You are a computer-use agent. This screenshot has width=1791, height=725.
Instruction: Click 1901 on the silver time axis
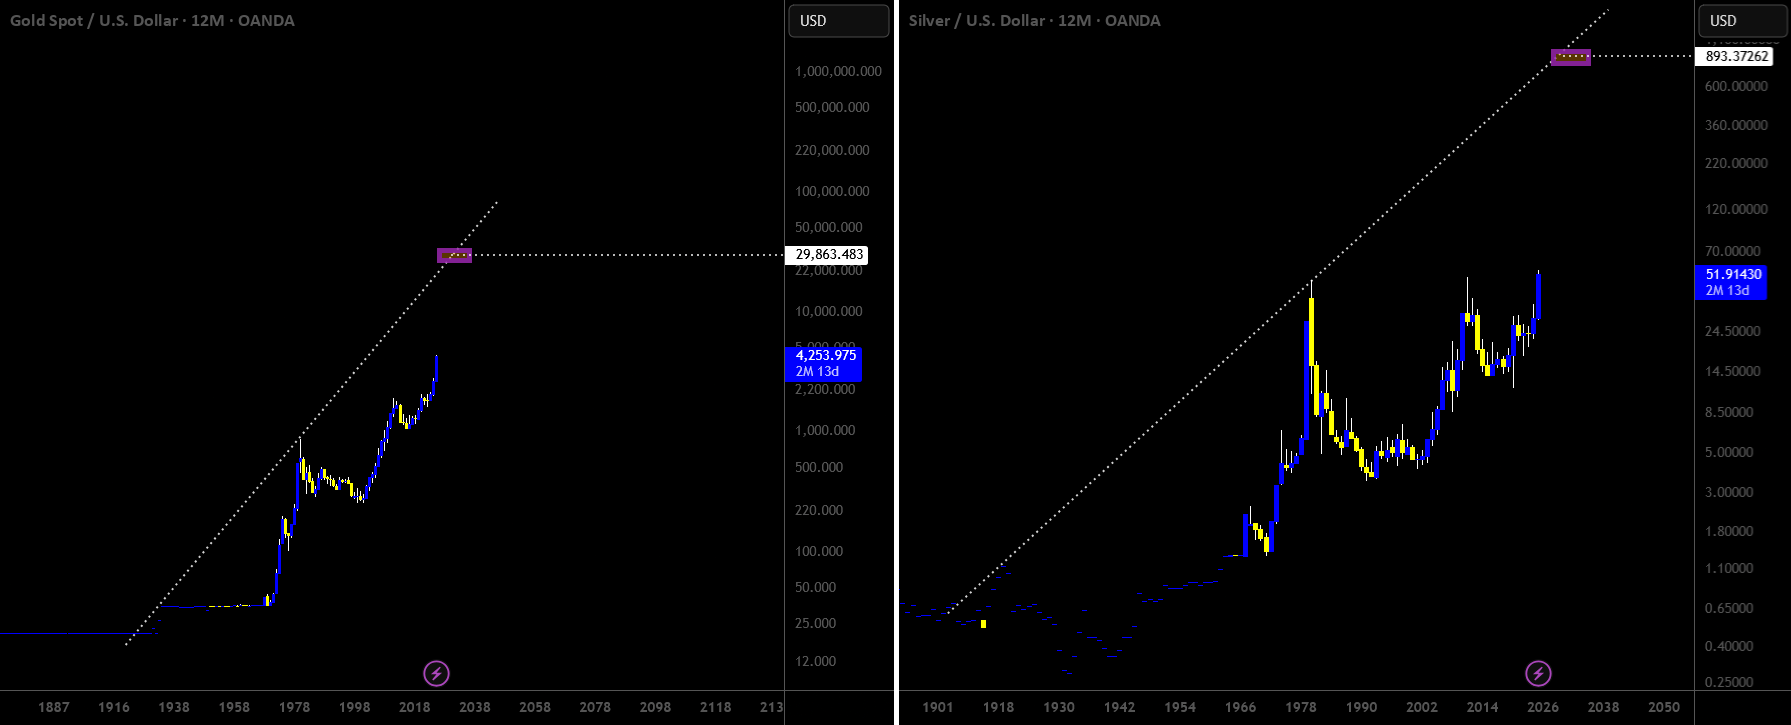tap(938, 707)
